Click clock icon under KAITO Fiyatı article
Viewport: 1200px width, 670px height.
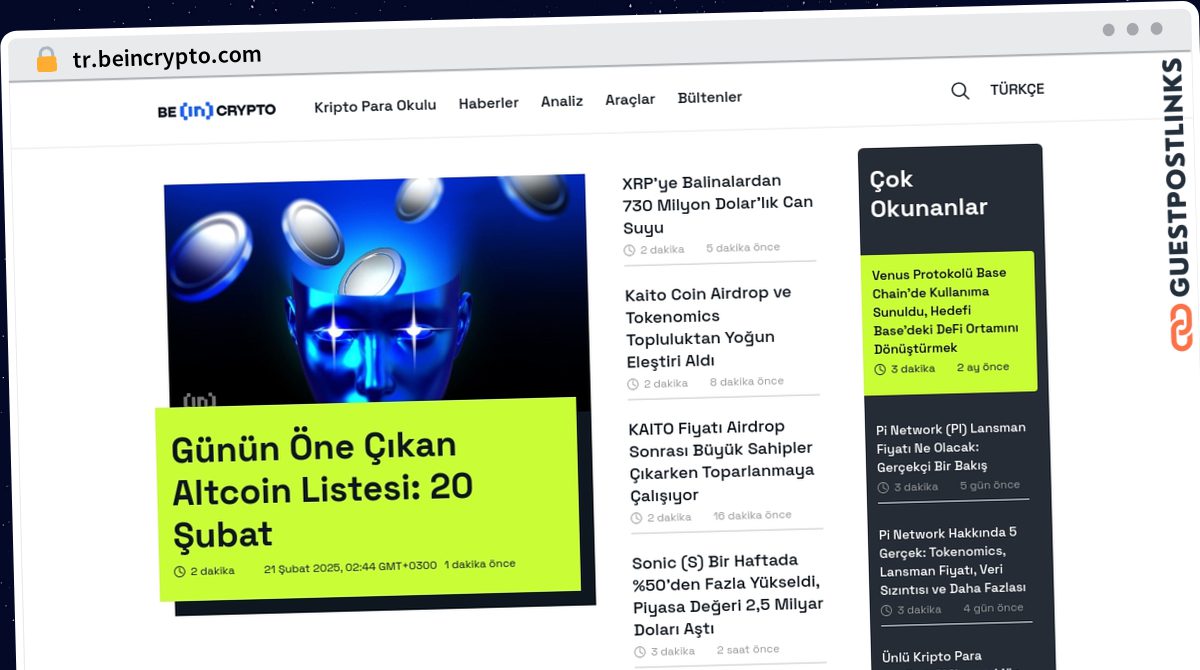pyautogui.click(x=636, y=518)
